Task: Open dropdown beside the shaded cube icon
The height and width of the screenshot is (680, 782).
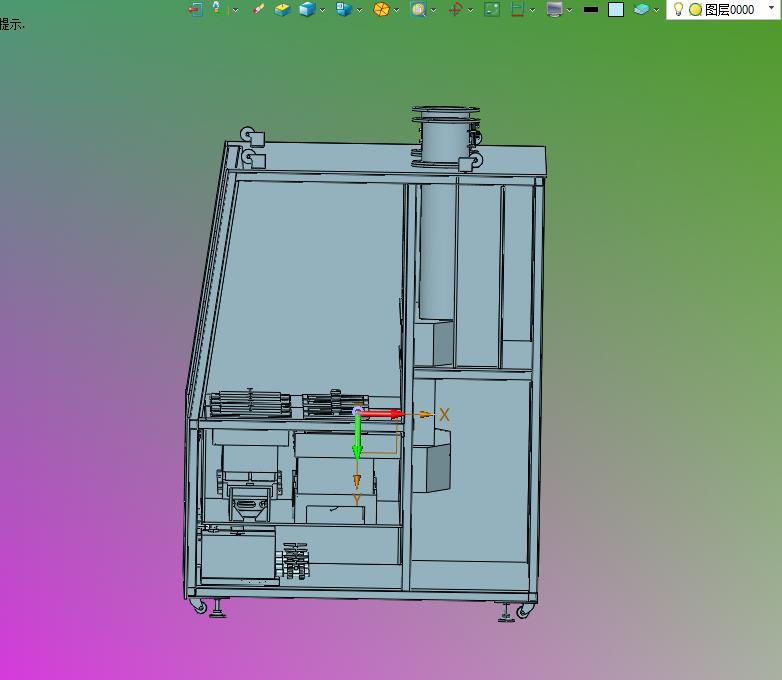Action: tap(323, 10)
